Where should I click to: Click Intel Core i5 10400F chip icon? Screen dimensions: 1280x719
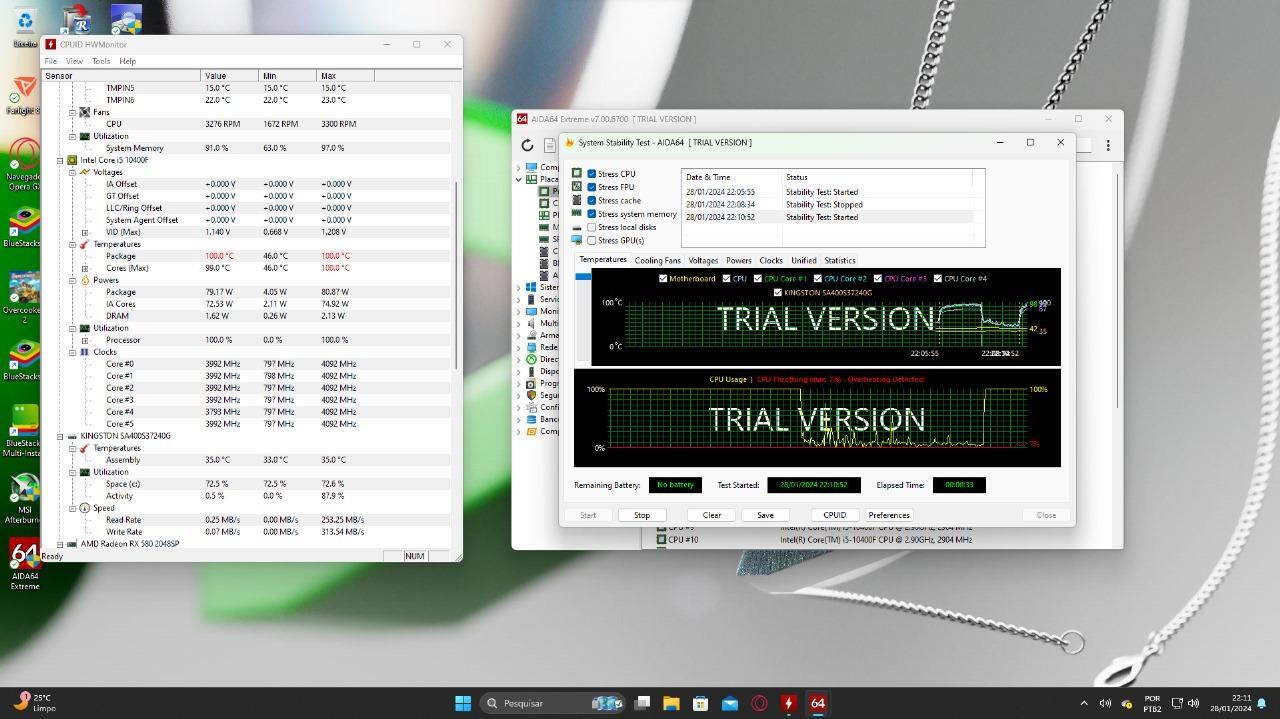[72, 160]
